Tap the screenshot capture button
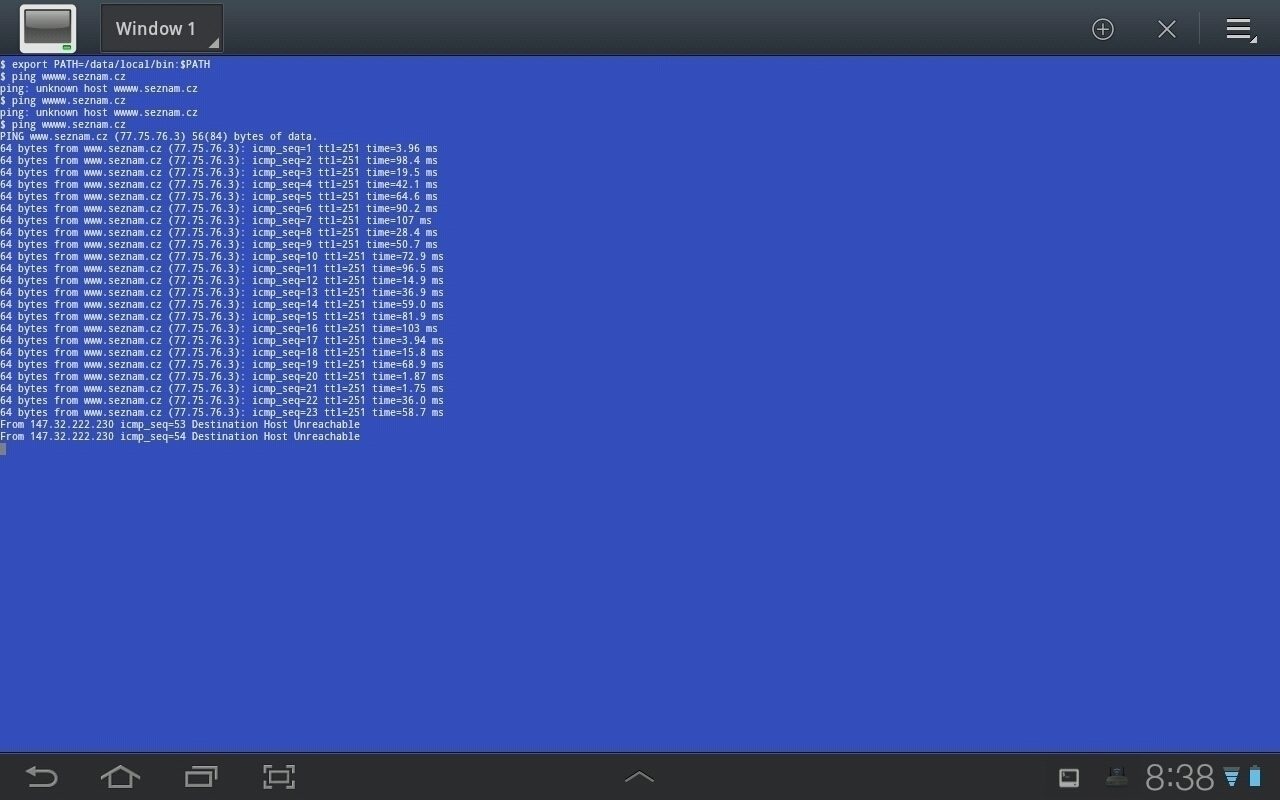The width and height of the screenshot is (1280, 800). coord(279,777)
